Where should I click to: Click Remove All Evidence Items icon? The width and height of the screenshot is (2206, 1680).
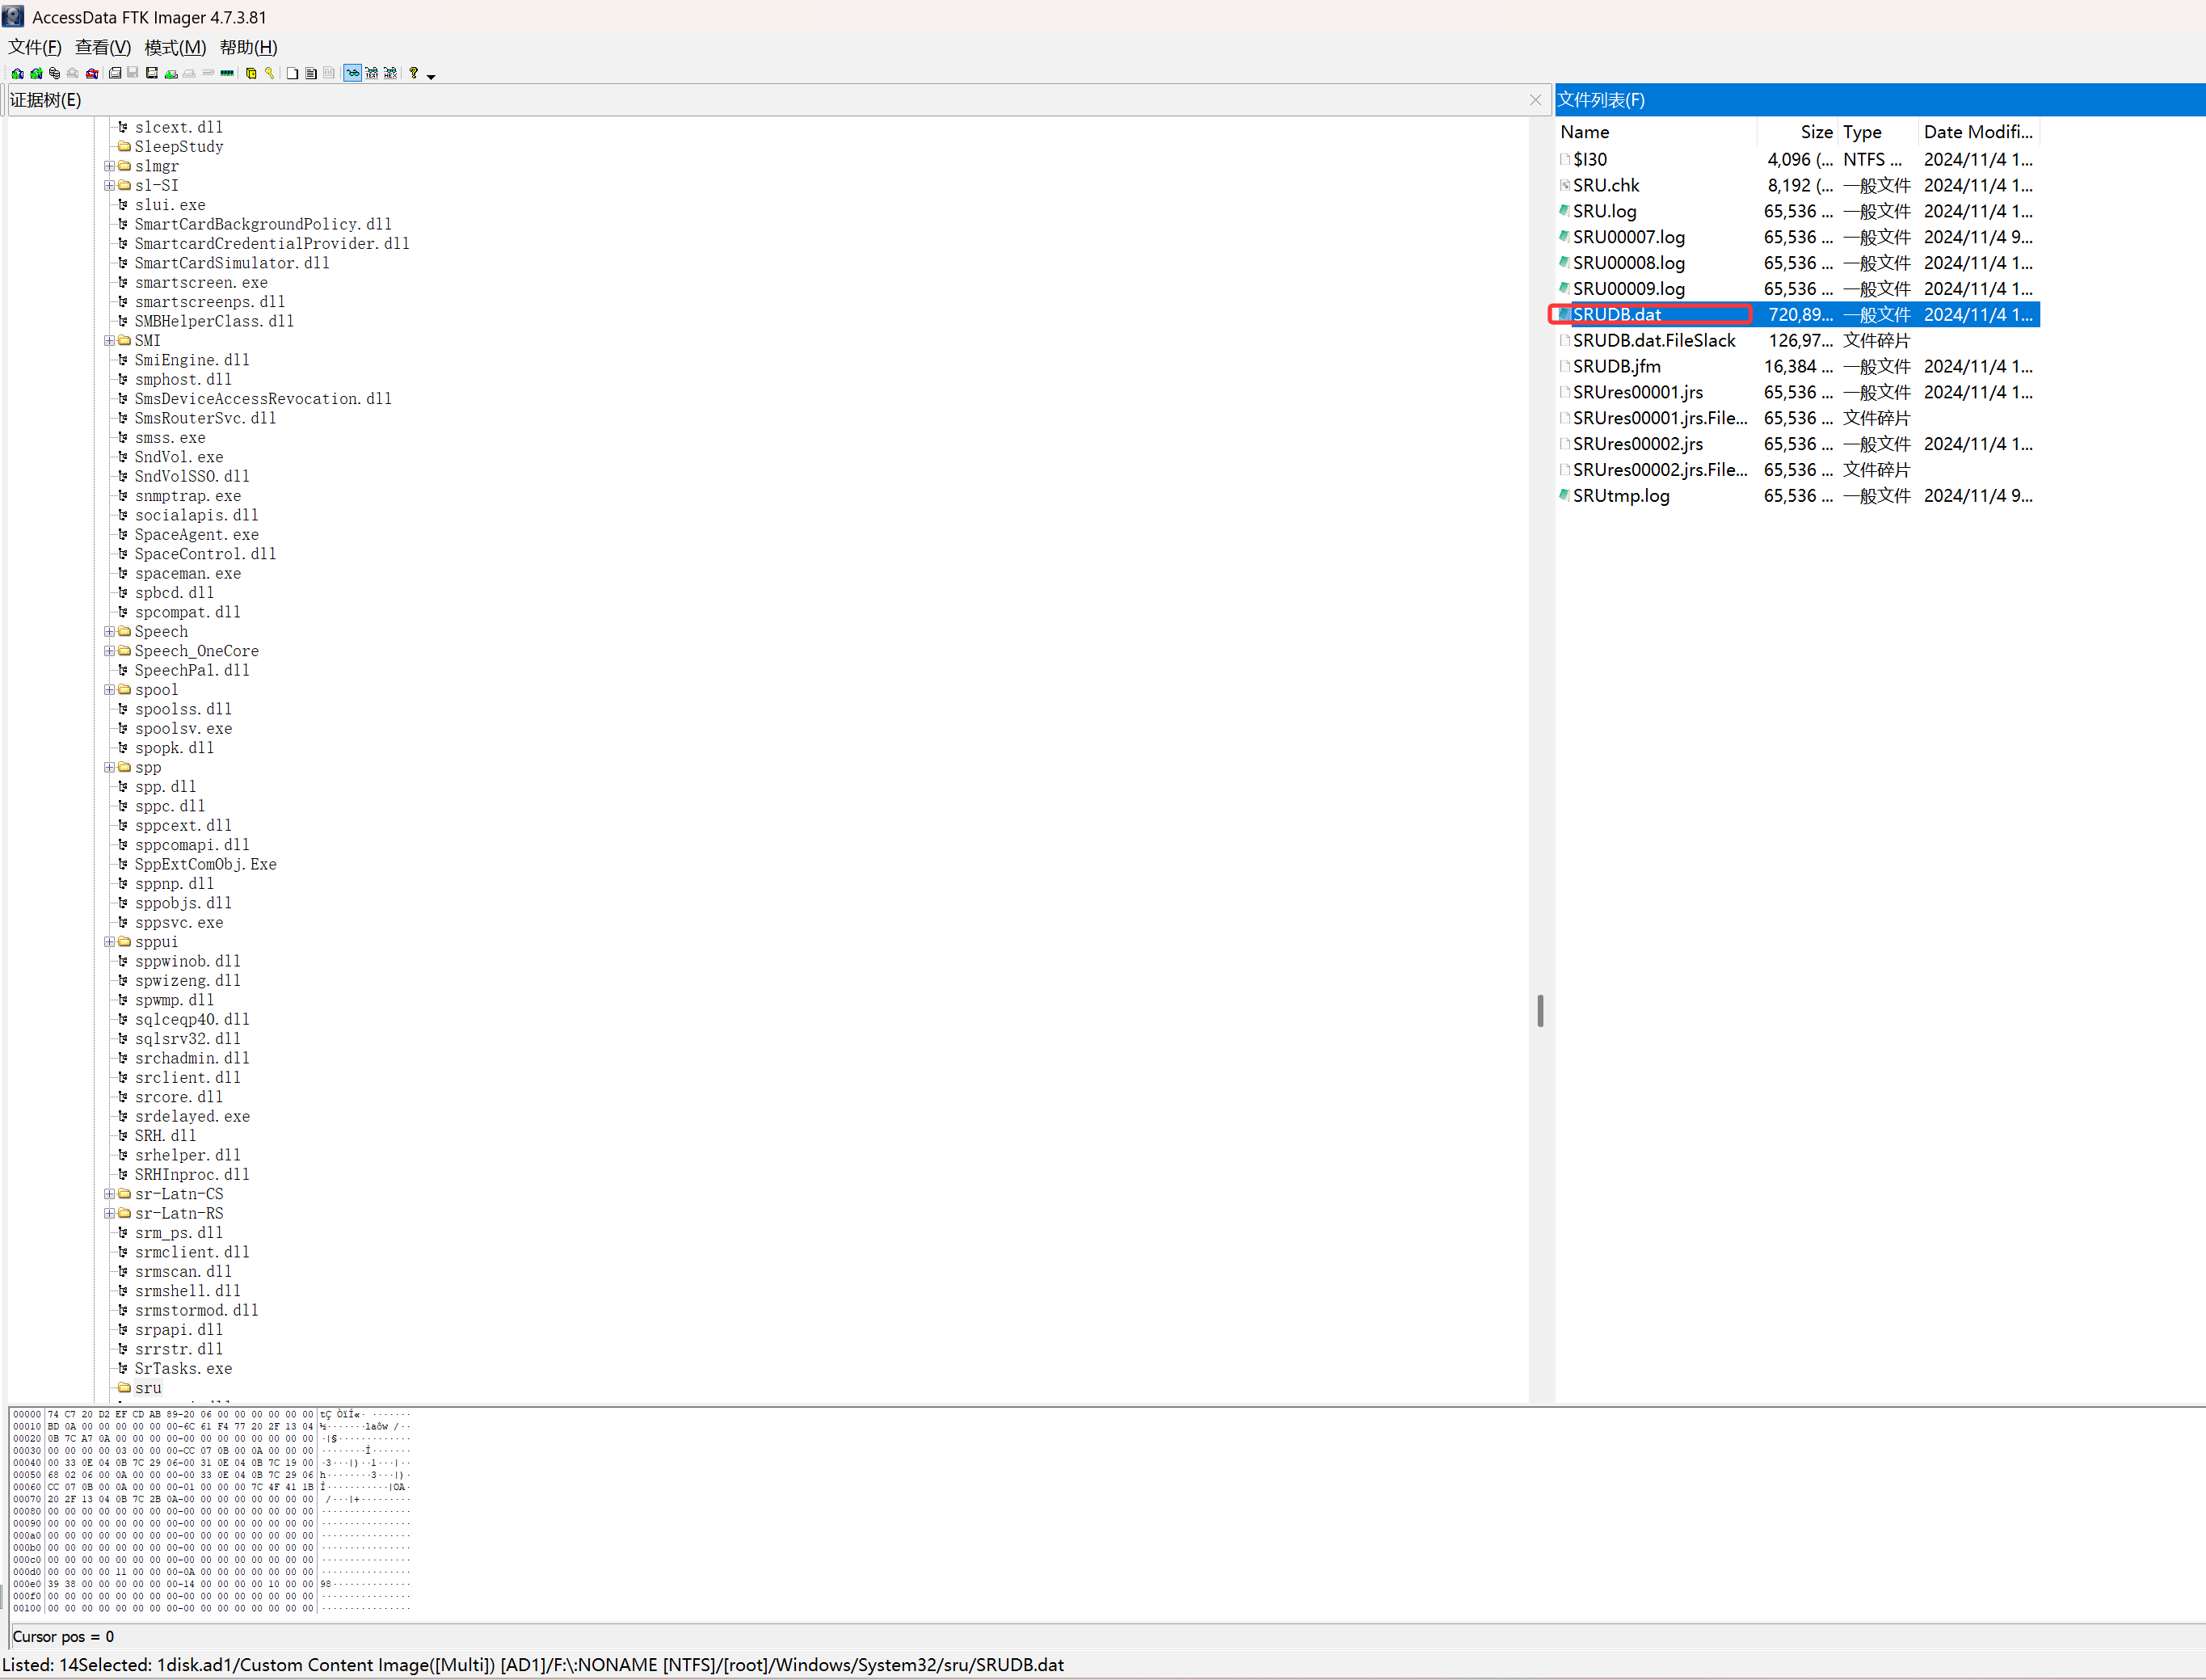click(x=92, y=73)
